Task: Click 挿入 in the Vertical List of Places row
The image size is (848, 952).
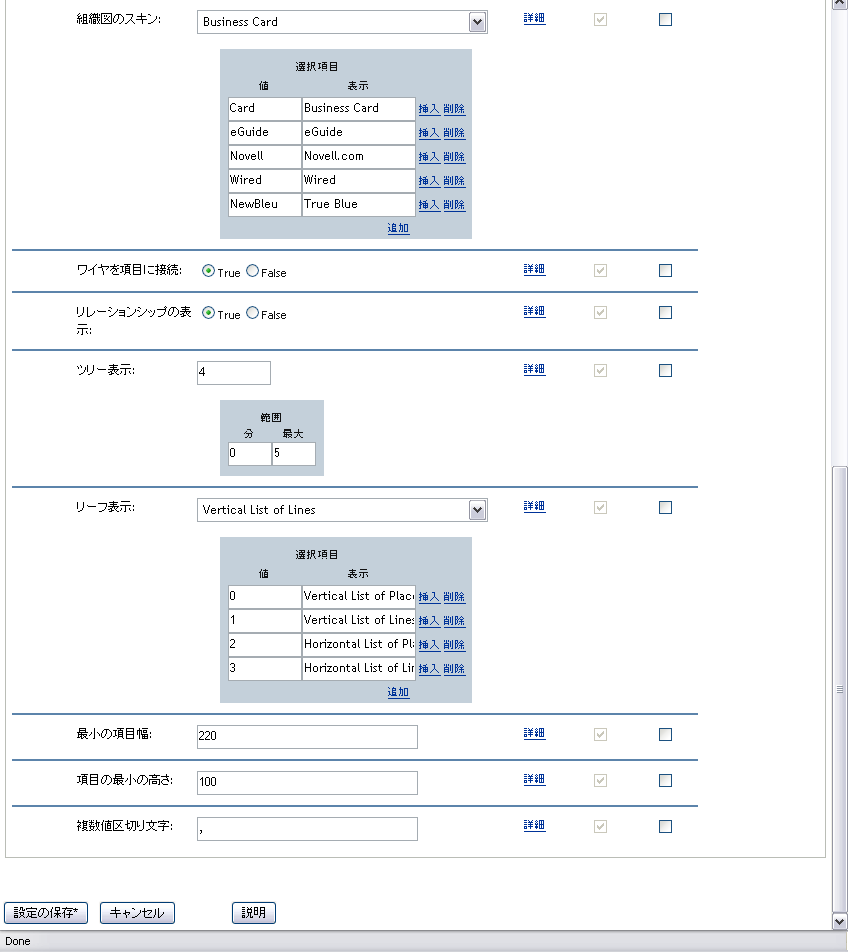Action: coord(429,597)
